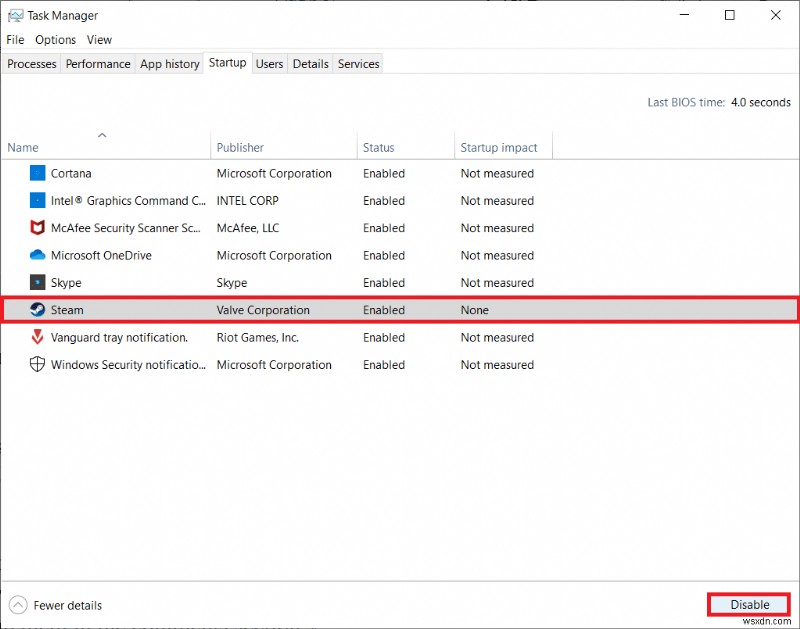
Task: Switch to the Details tab
Action: click(x=310, y=64)
